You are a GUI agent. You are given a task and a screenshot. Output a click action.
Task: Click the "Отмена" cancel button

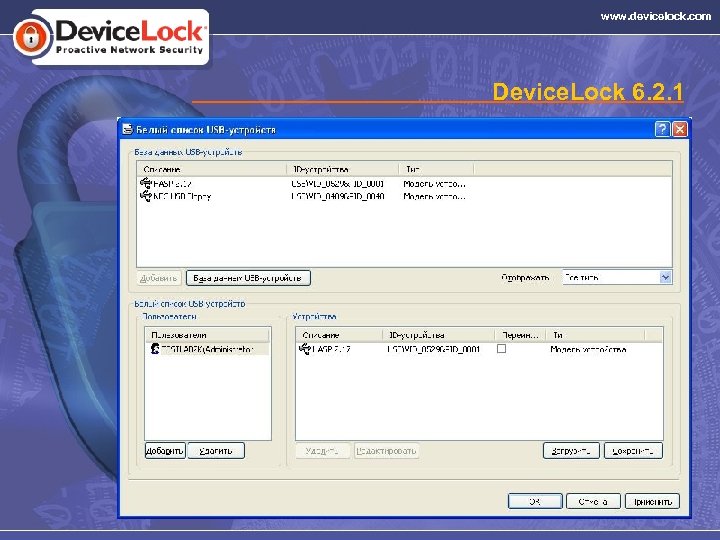click(x=593, y=501)
